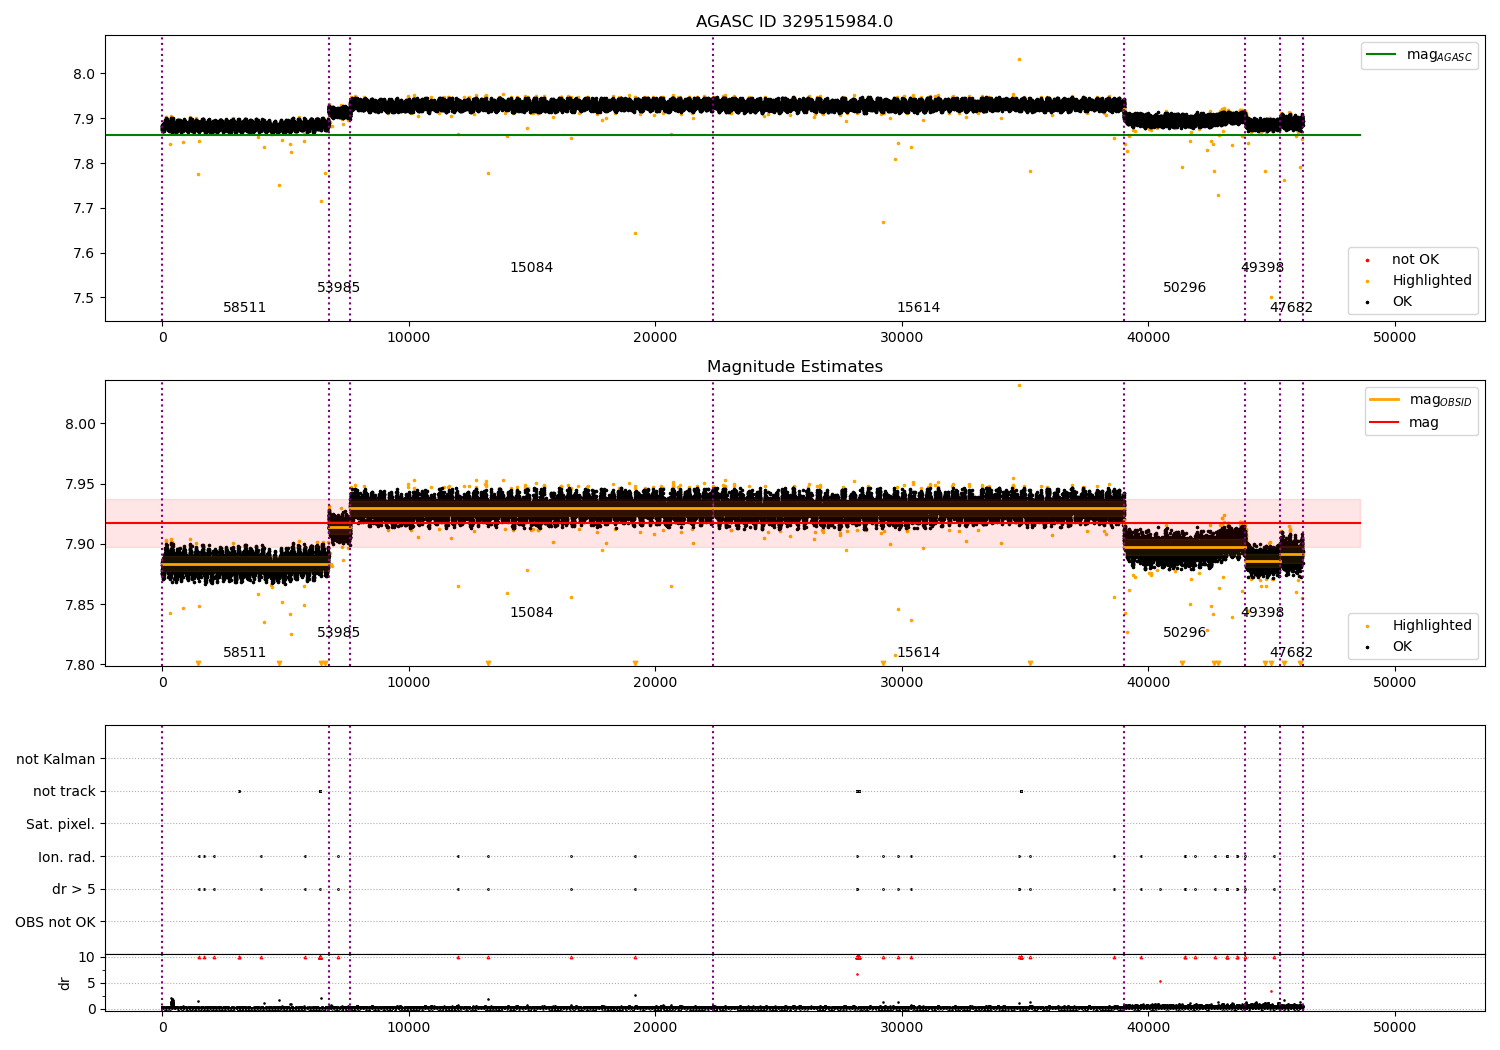The height and width of the screenshot is (1050, 1500).
Task: Click obsid label 47682 in top plot
Action: tap(1291, 308)
